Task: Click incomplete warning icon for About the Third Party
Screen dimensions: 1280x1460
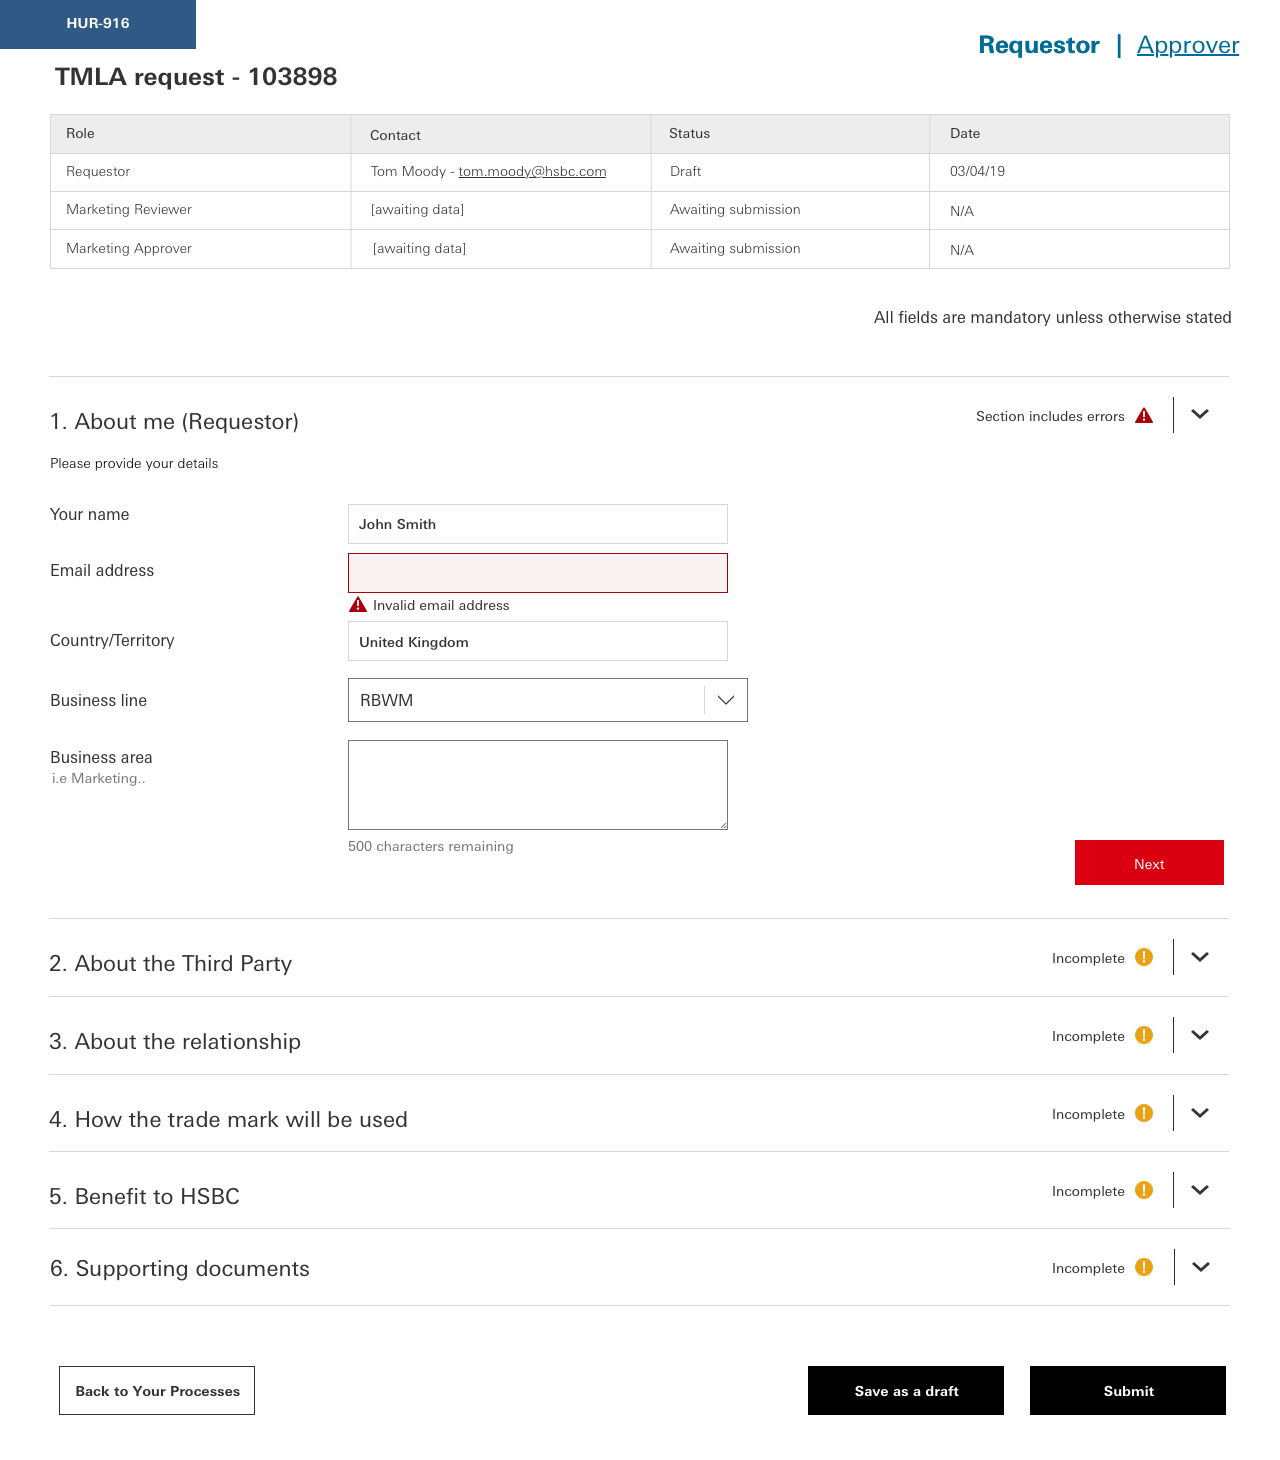Action: (x=1144, y=957)
